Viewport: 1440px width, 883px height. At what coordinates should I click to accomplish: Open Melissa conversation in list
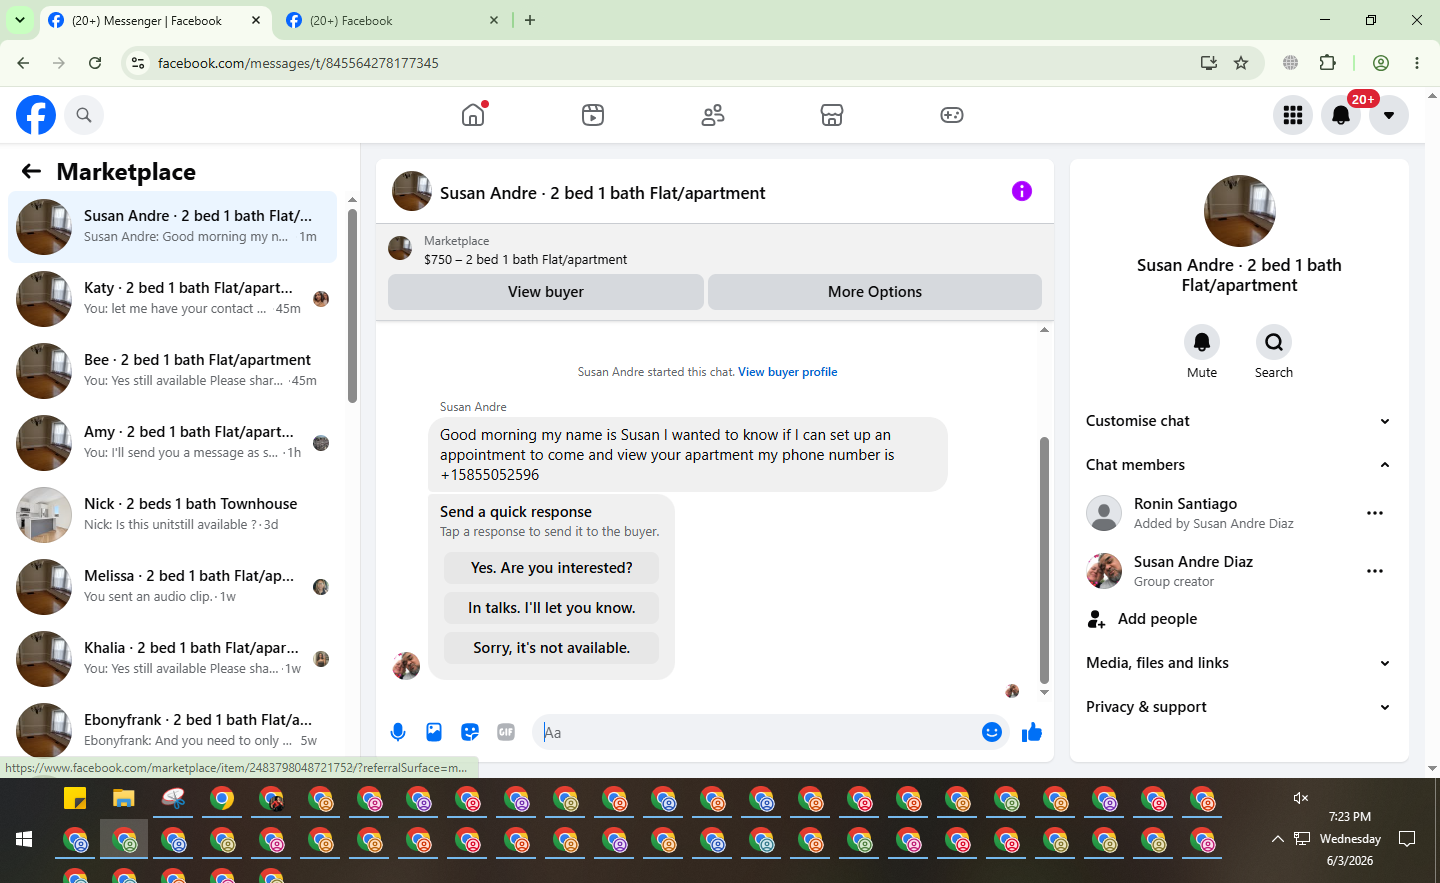pyautogui.click(x=173, y=587)
